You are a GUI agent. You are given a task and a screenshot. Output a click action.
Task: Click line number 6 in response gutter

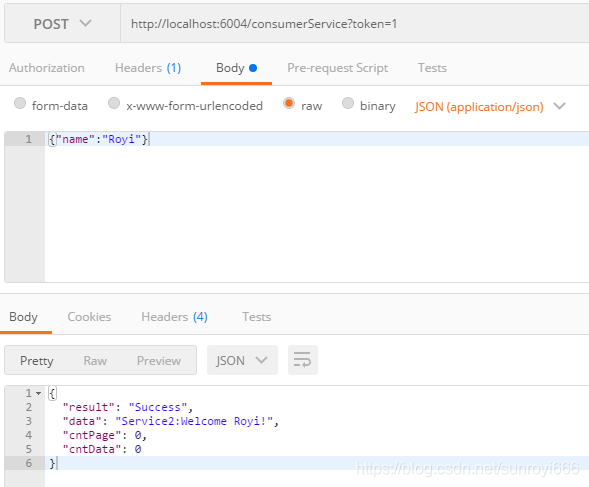29,463
